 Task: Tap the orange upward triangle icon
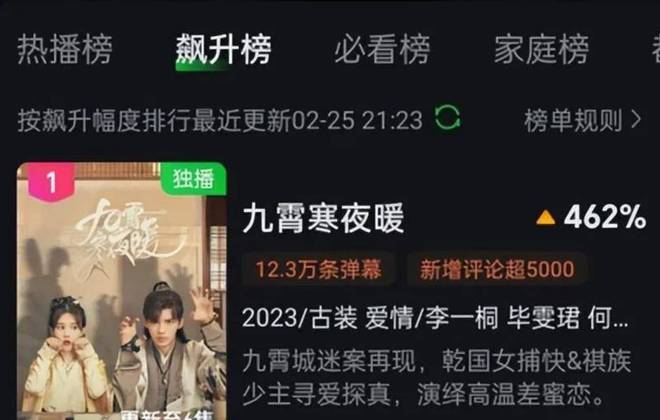[x=546, y=218]
